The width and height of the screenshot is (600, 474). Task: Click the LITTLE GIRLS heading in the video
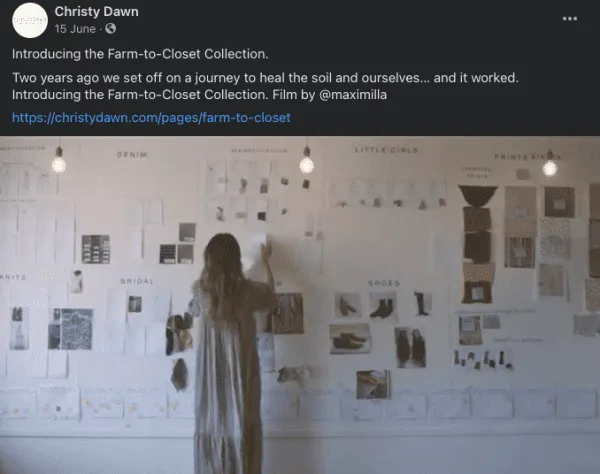[x=386, y=150]
